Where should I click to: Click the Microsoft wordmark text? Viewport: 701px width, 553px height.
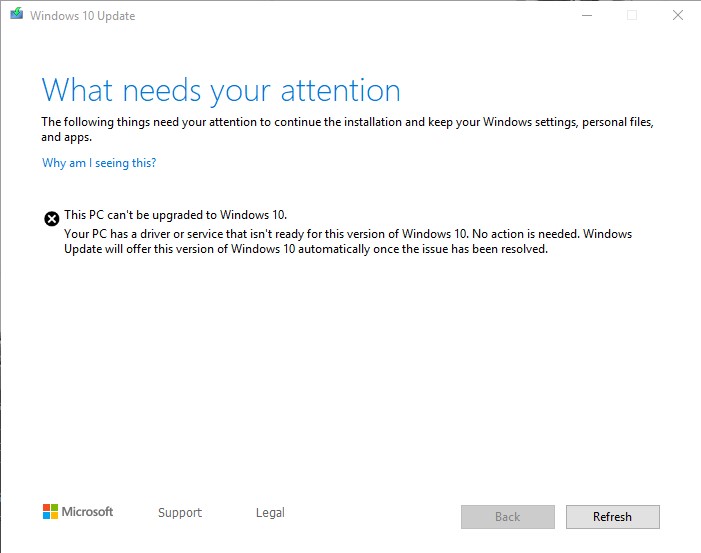[88, 512]
